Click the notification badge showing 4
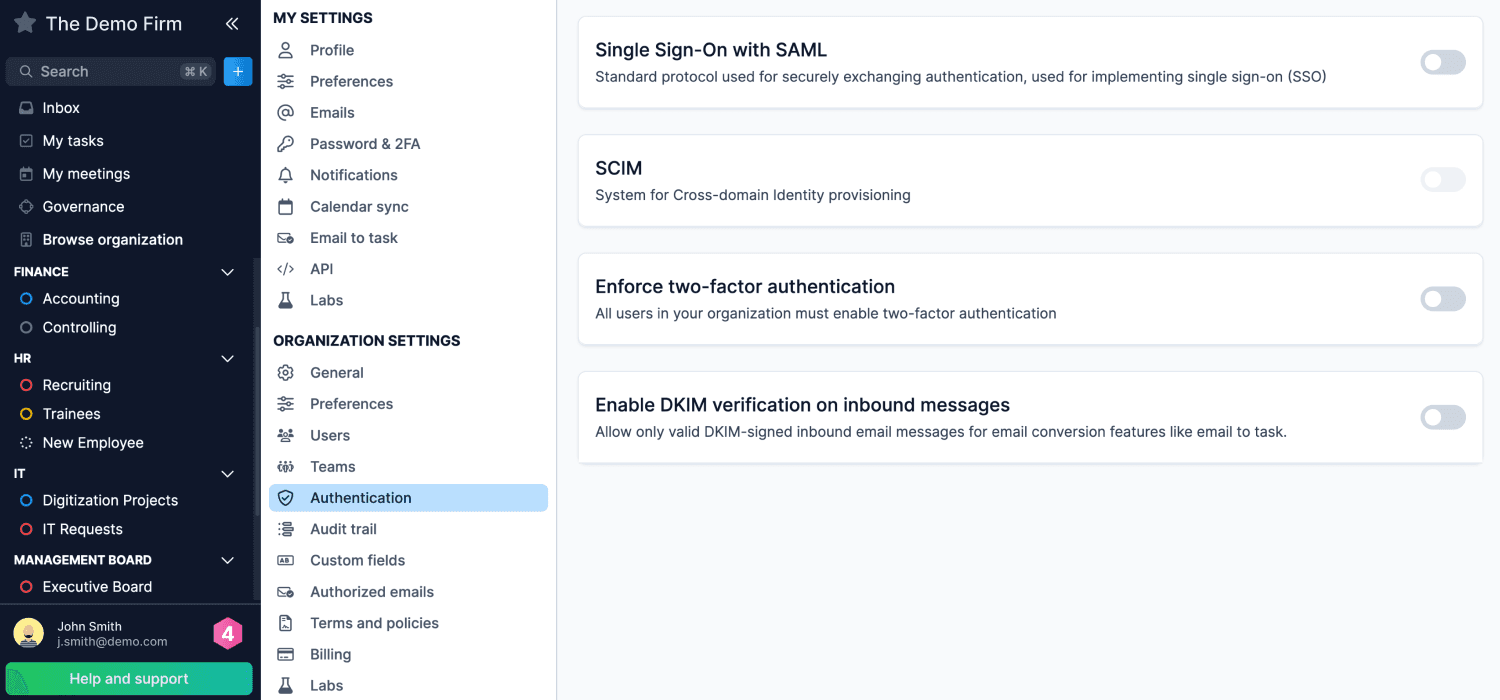This screenshot has height=700, width=1500. point(226,633)
